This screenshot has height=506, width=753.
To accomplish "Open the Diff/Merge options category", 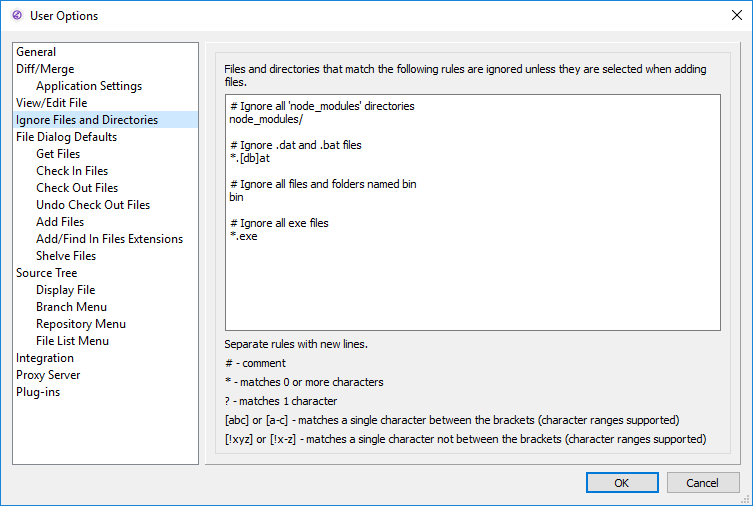I will pos(45,69).
